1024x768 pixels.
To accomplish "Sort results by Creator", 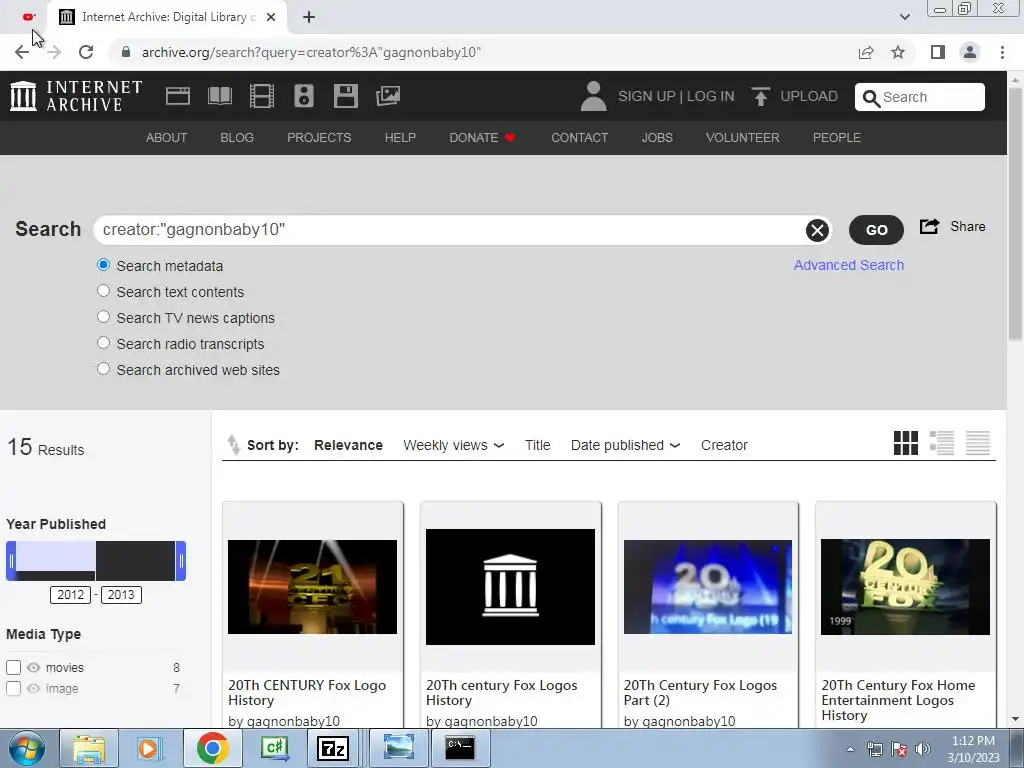I will (724, 445).
